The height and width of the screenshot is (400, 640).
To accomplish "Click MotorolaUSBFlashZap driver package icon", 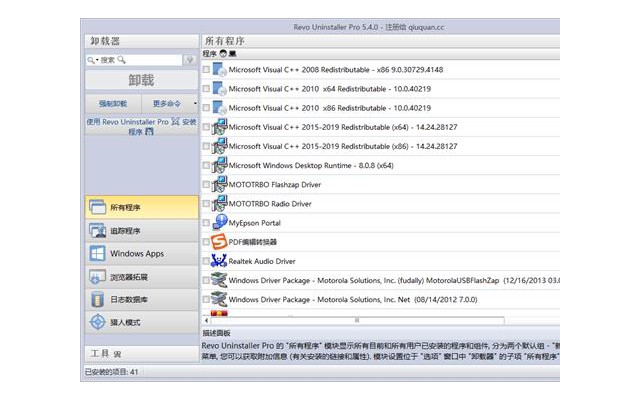I will click(x=219, y=280).
